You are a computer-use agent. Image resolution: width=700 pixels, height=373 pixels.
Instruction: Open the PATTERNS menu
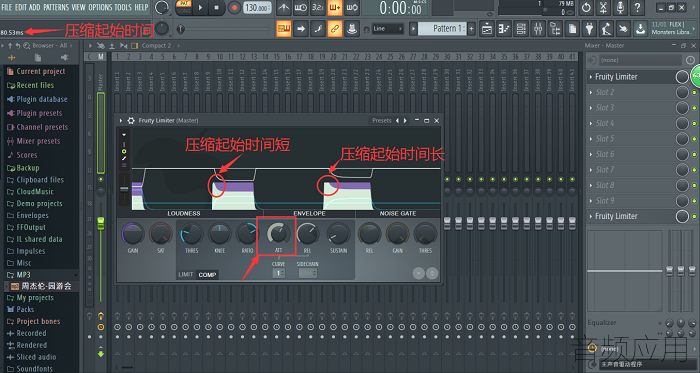[x=56, y=7]
